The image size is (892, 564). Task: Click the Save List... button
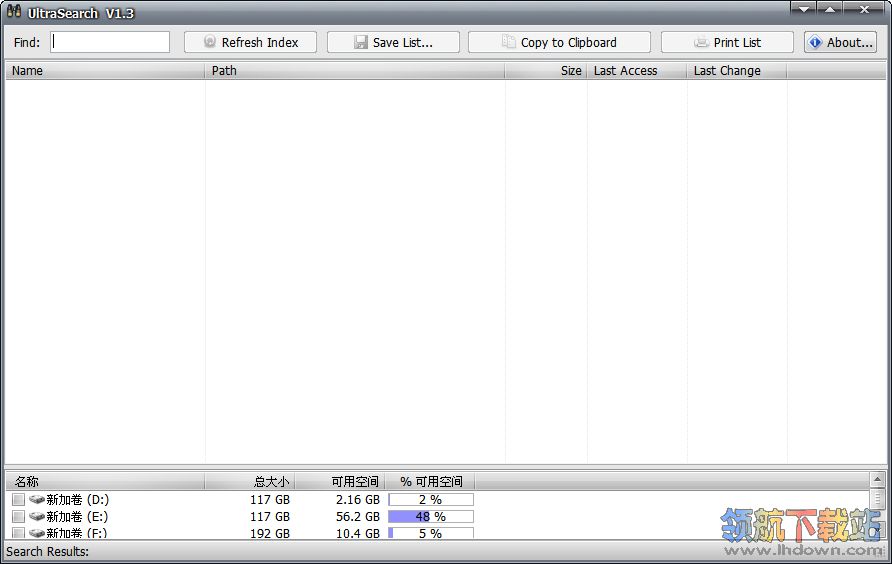tap(393, 42)
